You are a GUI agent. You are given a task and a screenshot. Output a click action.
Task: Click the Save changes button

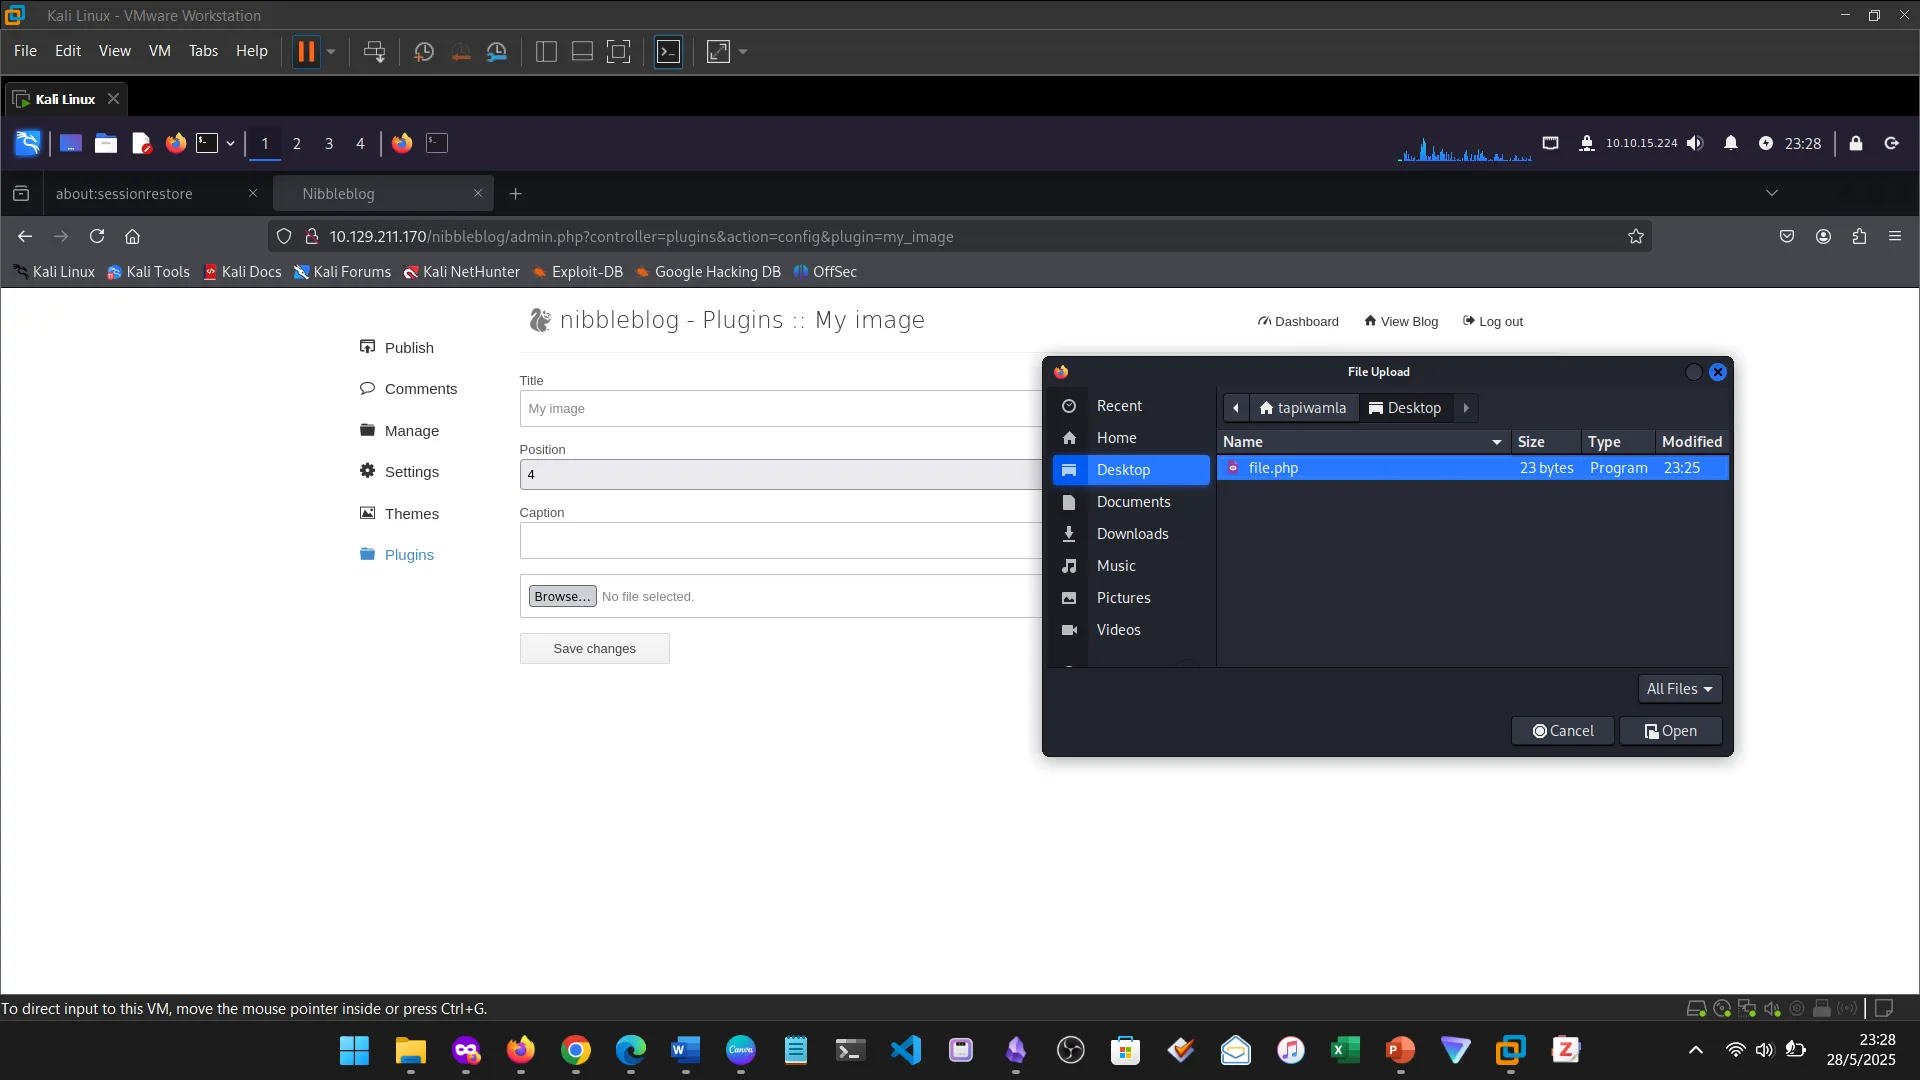(x=594, y=648)
